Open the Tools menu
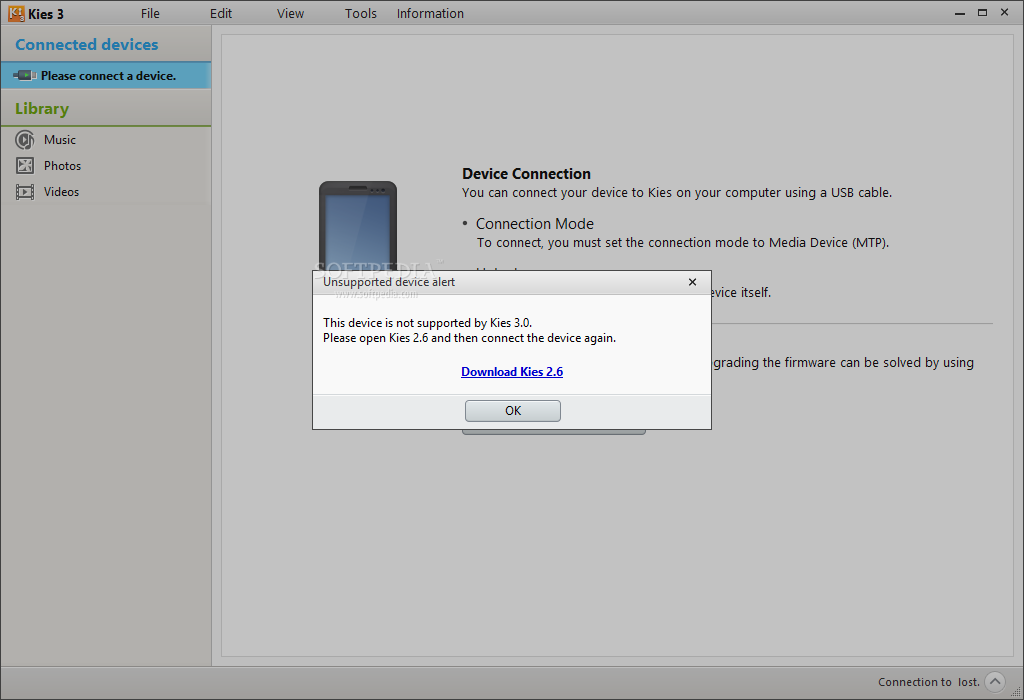1024x700 pixels. tap(360, 14)
